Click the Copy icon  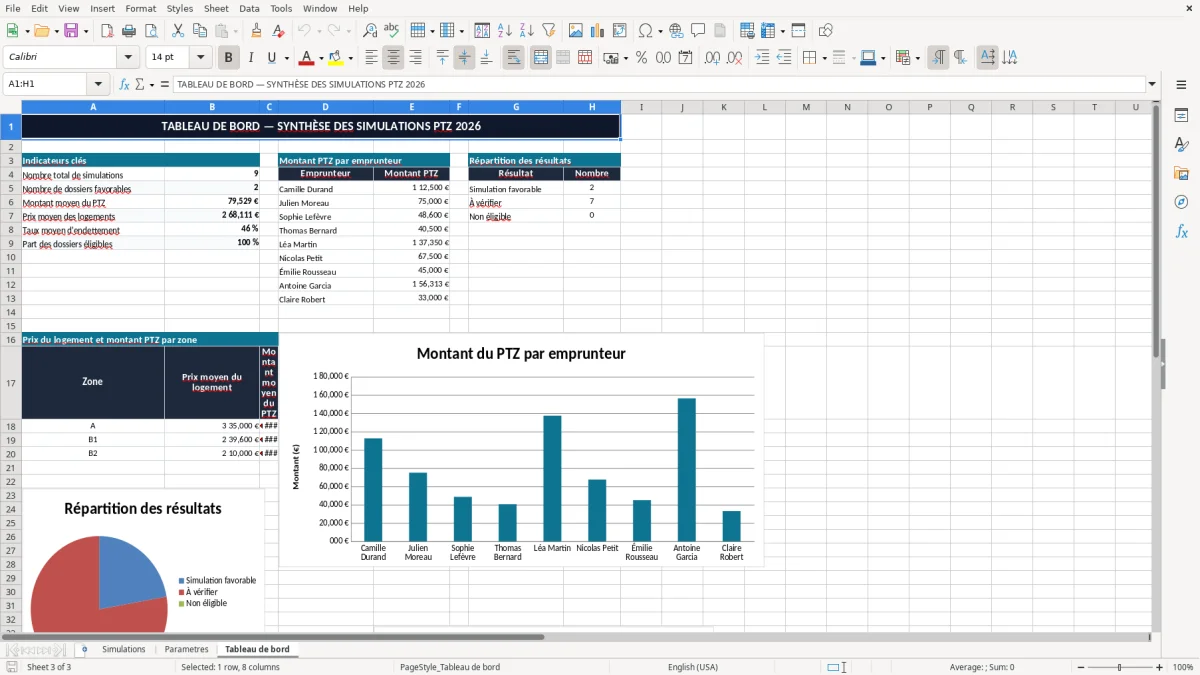pyautogui.click(x=199, y=31)
